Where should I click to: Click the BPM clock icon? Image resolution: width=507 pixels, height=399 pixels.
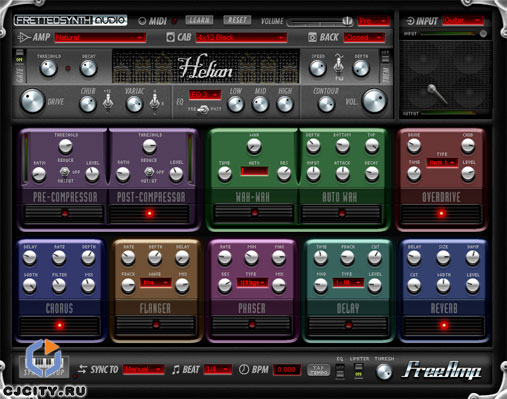[244, 369]
